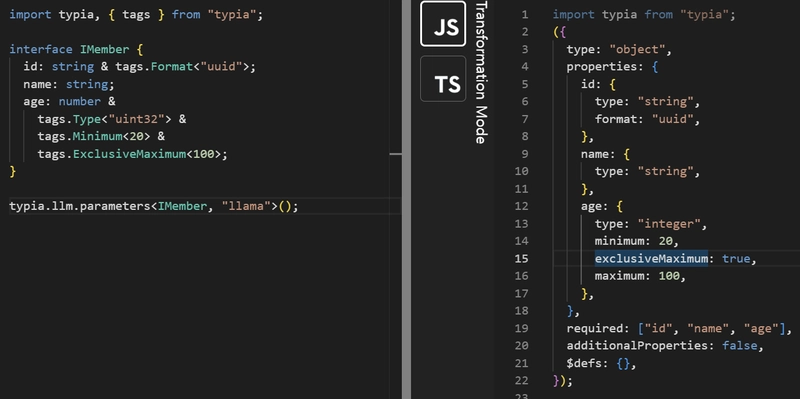
Task: Switch to JS transformation mode
Action: click(443, 24)
